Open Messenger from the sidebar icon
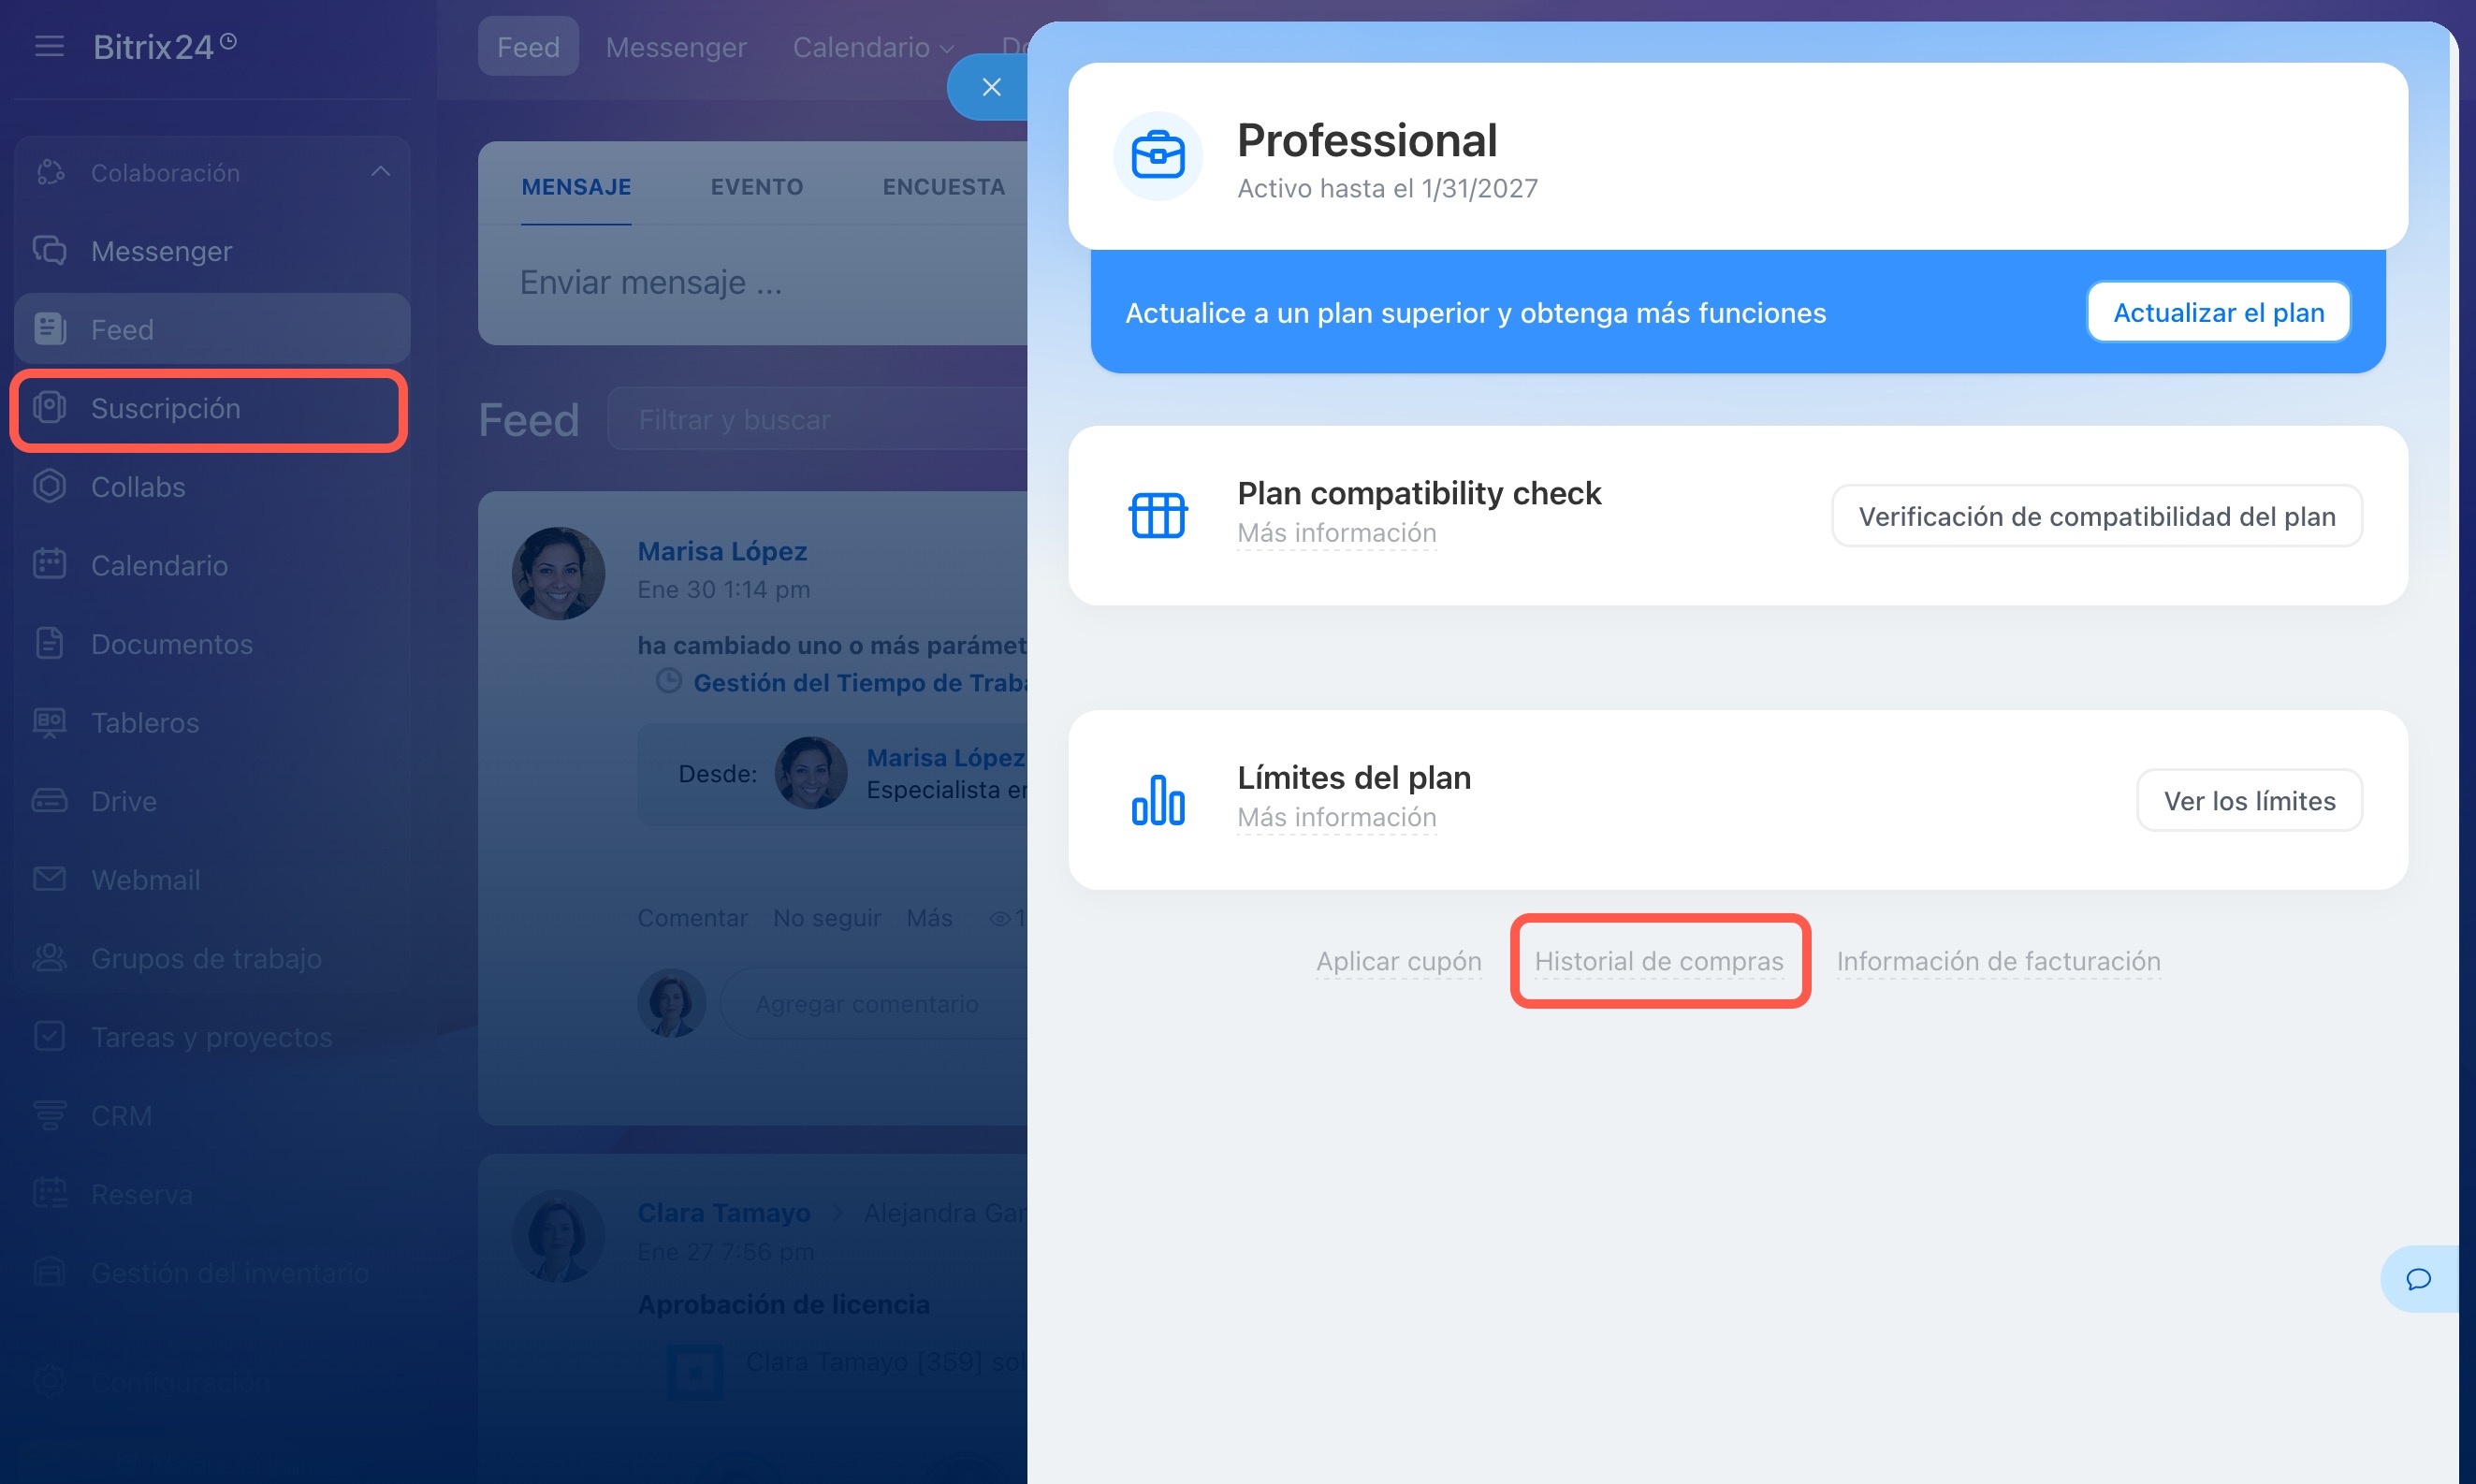This screenshot has width=2476, height=1484. point(49,250)
